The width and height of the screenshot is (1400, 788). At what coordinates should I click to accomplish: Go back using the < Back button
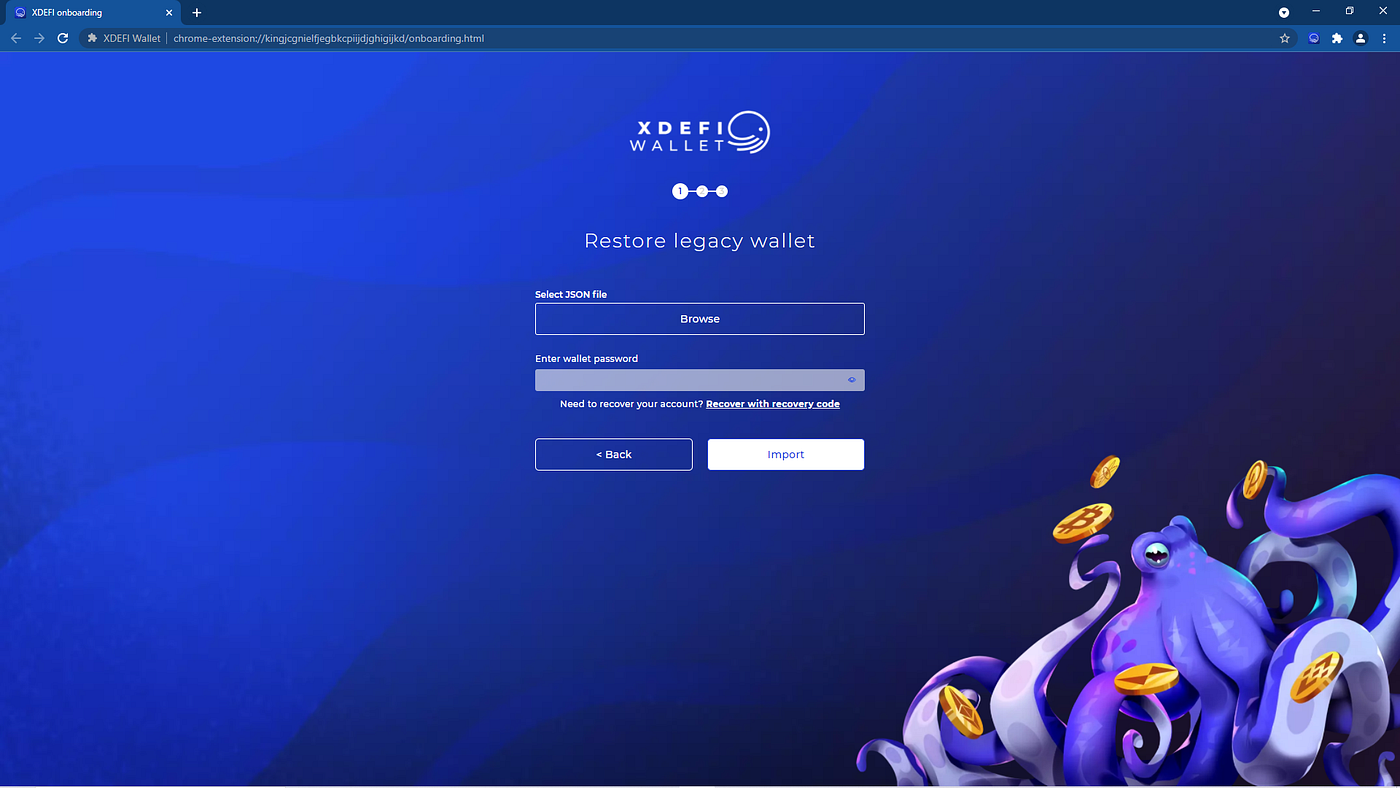614,454
